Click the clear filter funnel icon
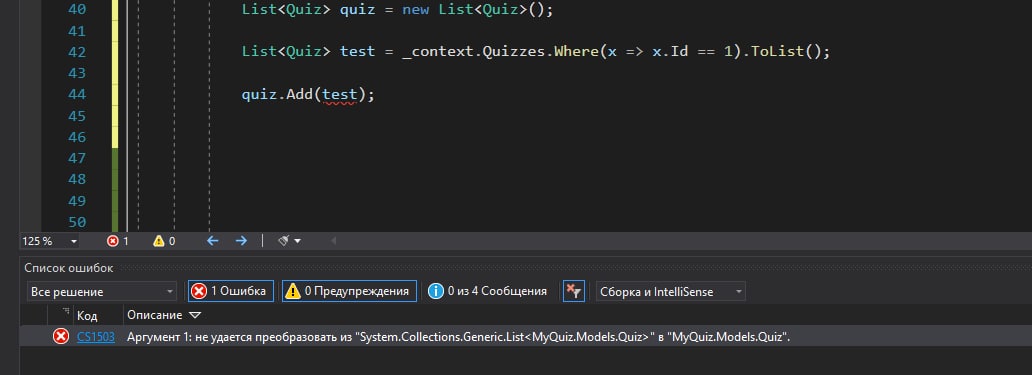Viewport: 1032px width, 375px height. (x=574, y=291)
